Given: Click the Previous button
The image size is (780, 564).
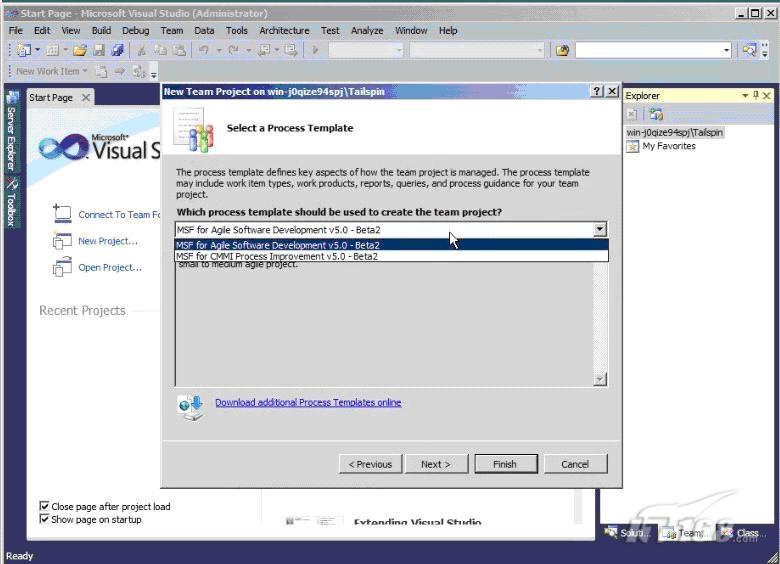Looking at the screenshot, I should (x=370, y=464).
